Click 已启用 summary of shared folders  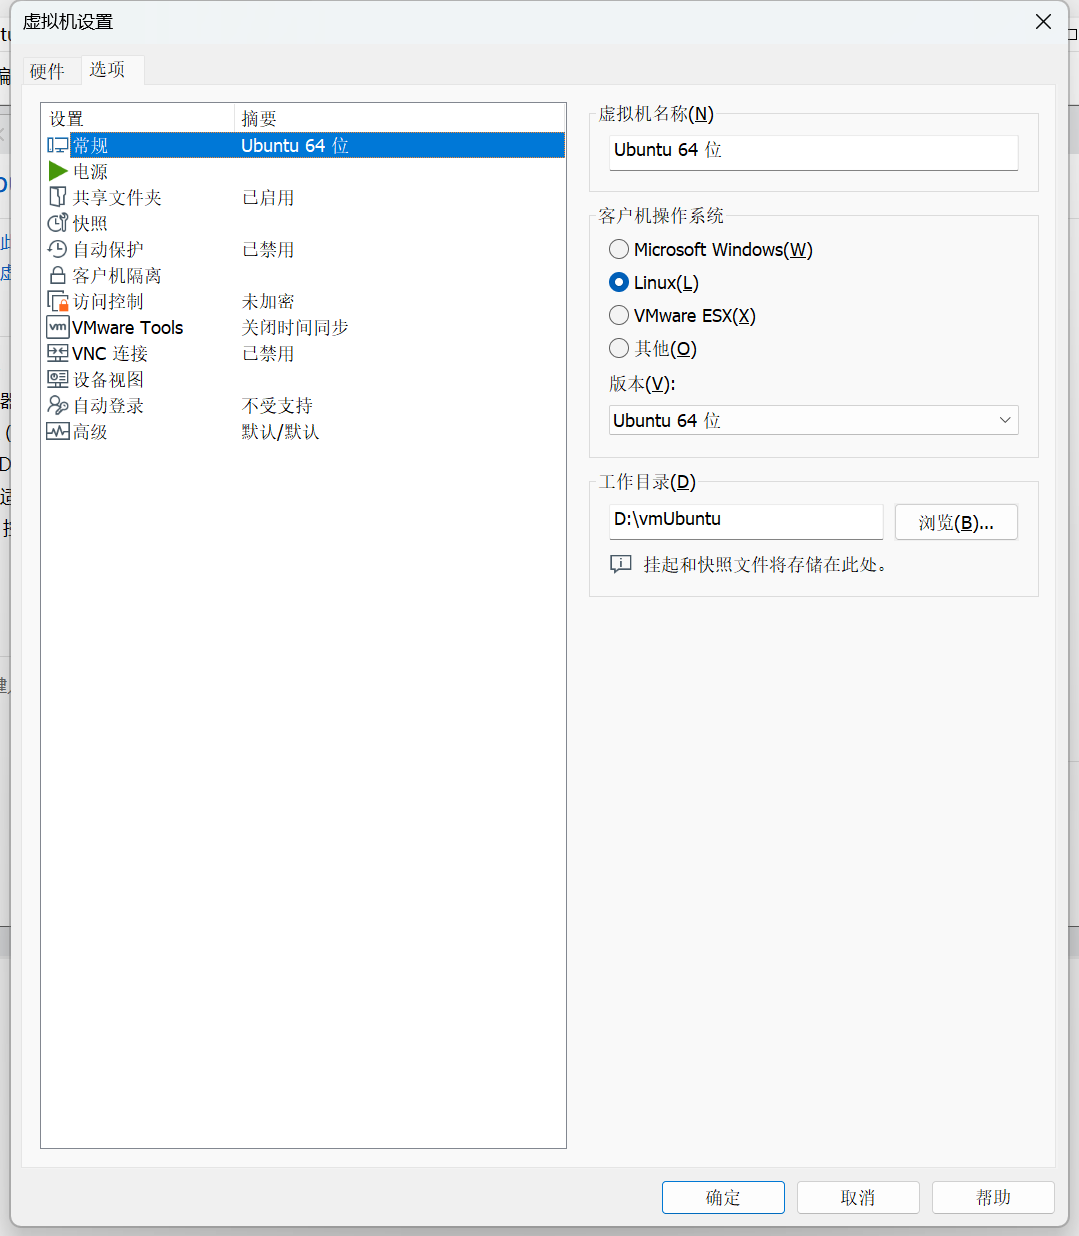268,198
